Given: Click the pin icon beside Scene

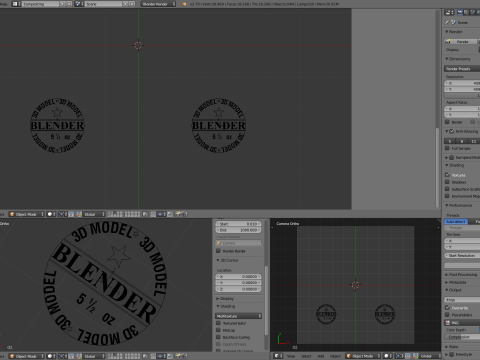Looking at the screenshot, I should point(447,22).
